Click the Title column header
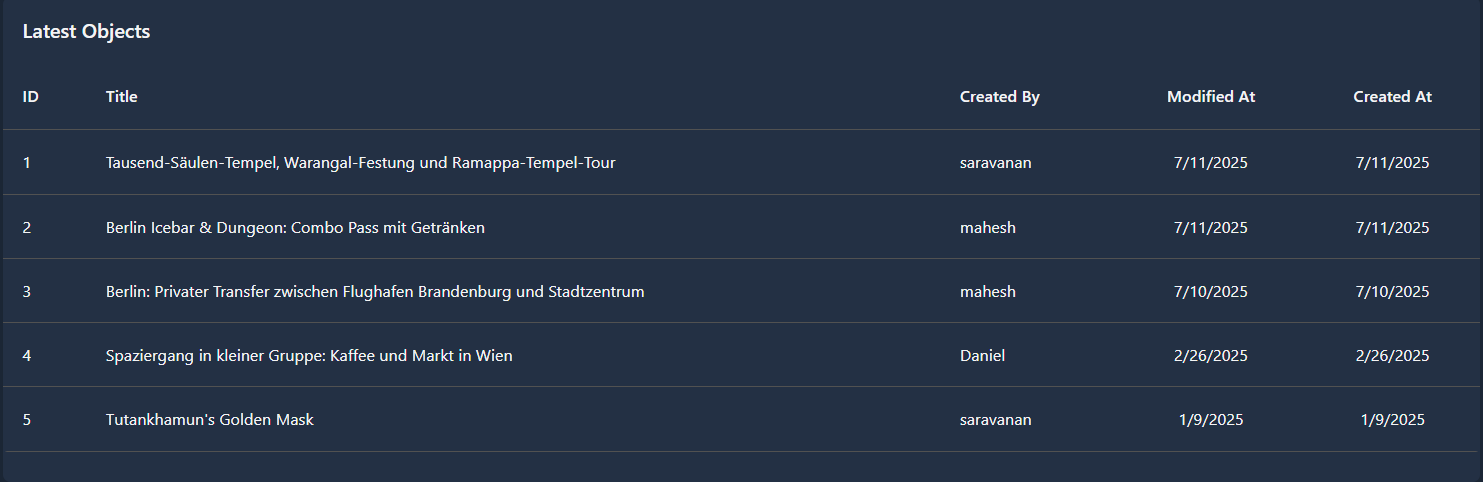This screenshot has width=1483, height=482. tap(122, 97)
